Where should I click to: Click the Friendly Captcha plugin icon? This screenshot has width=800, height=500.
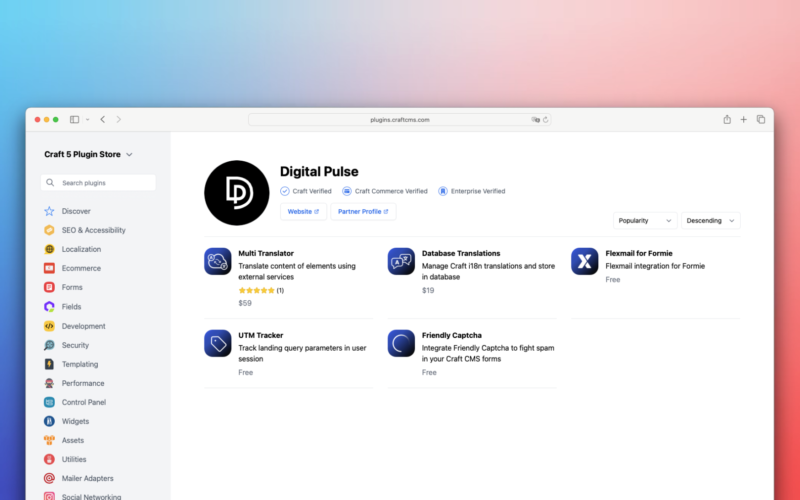pos(401,343)
